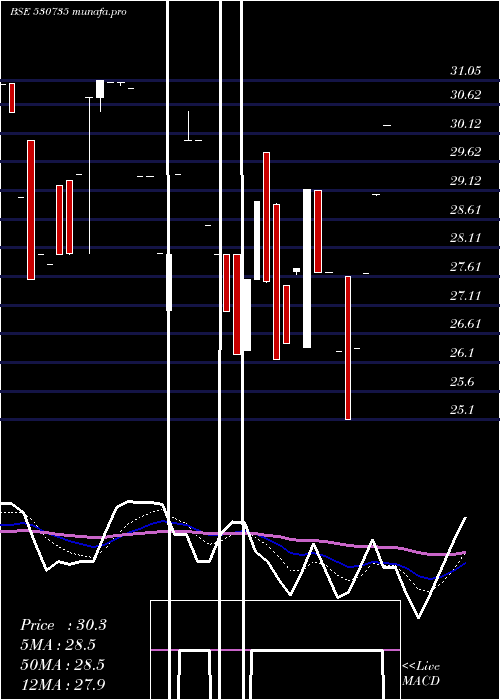Click the 30.62 price axis label
500x700 pixels.
tap(465, 95)
